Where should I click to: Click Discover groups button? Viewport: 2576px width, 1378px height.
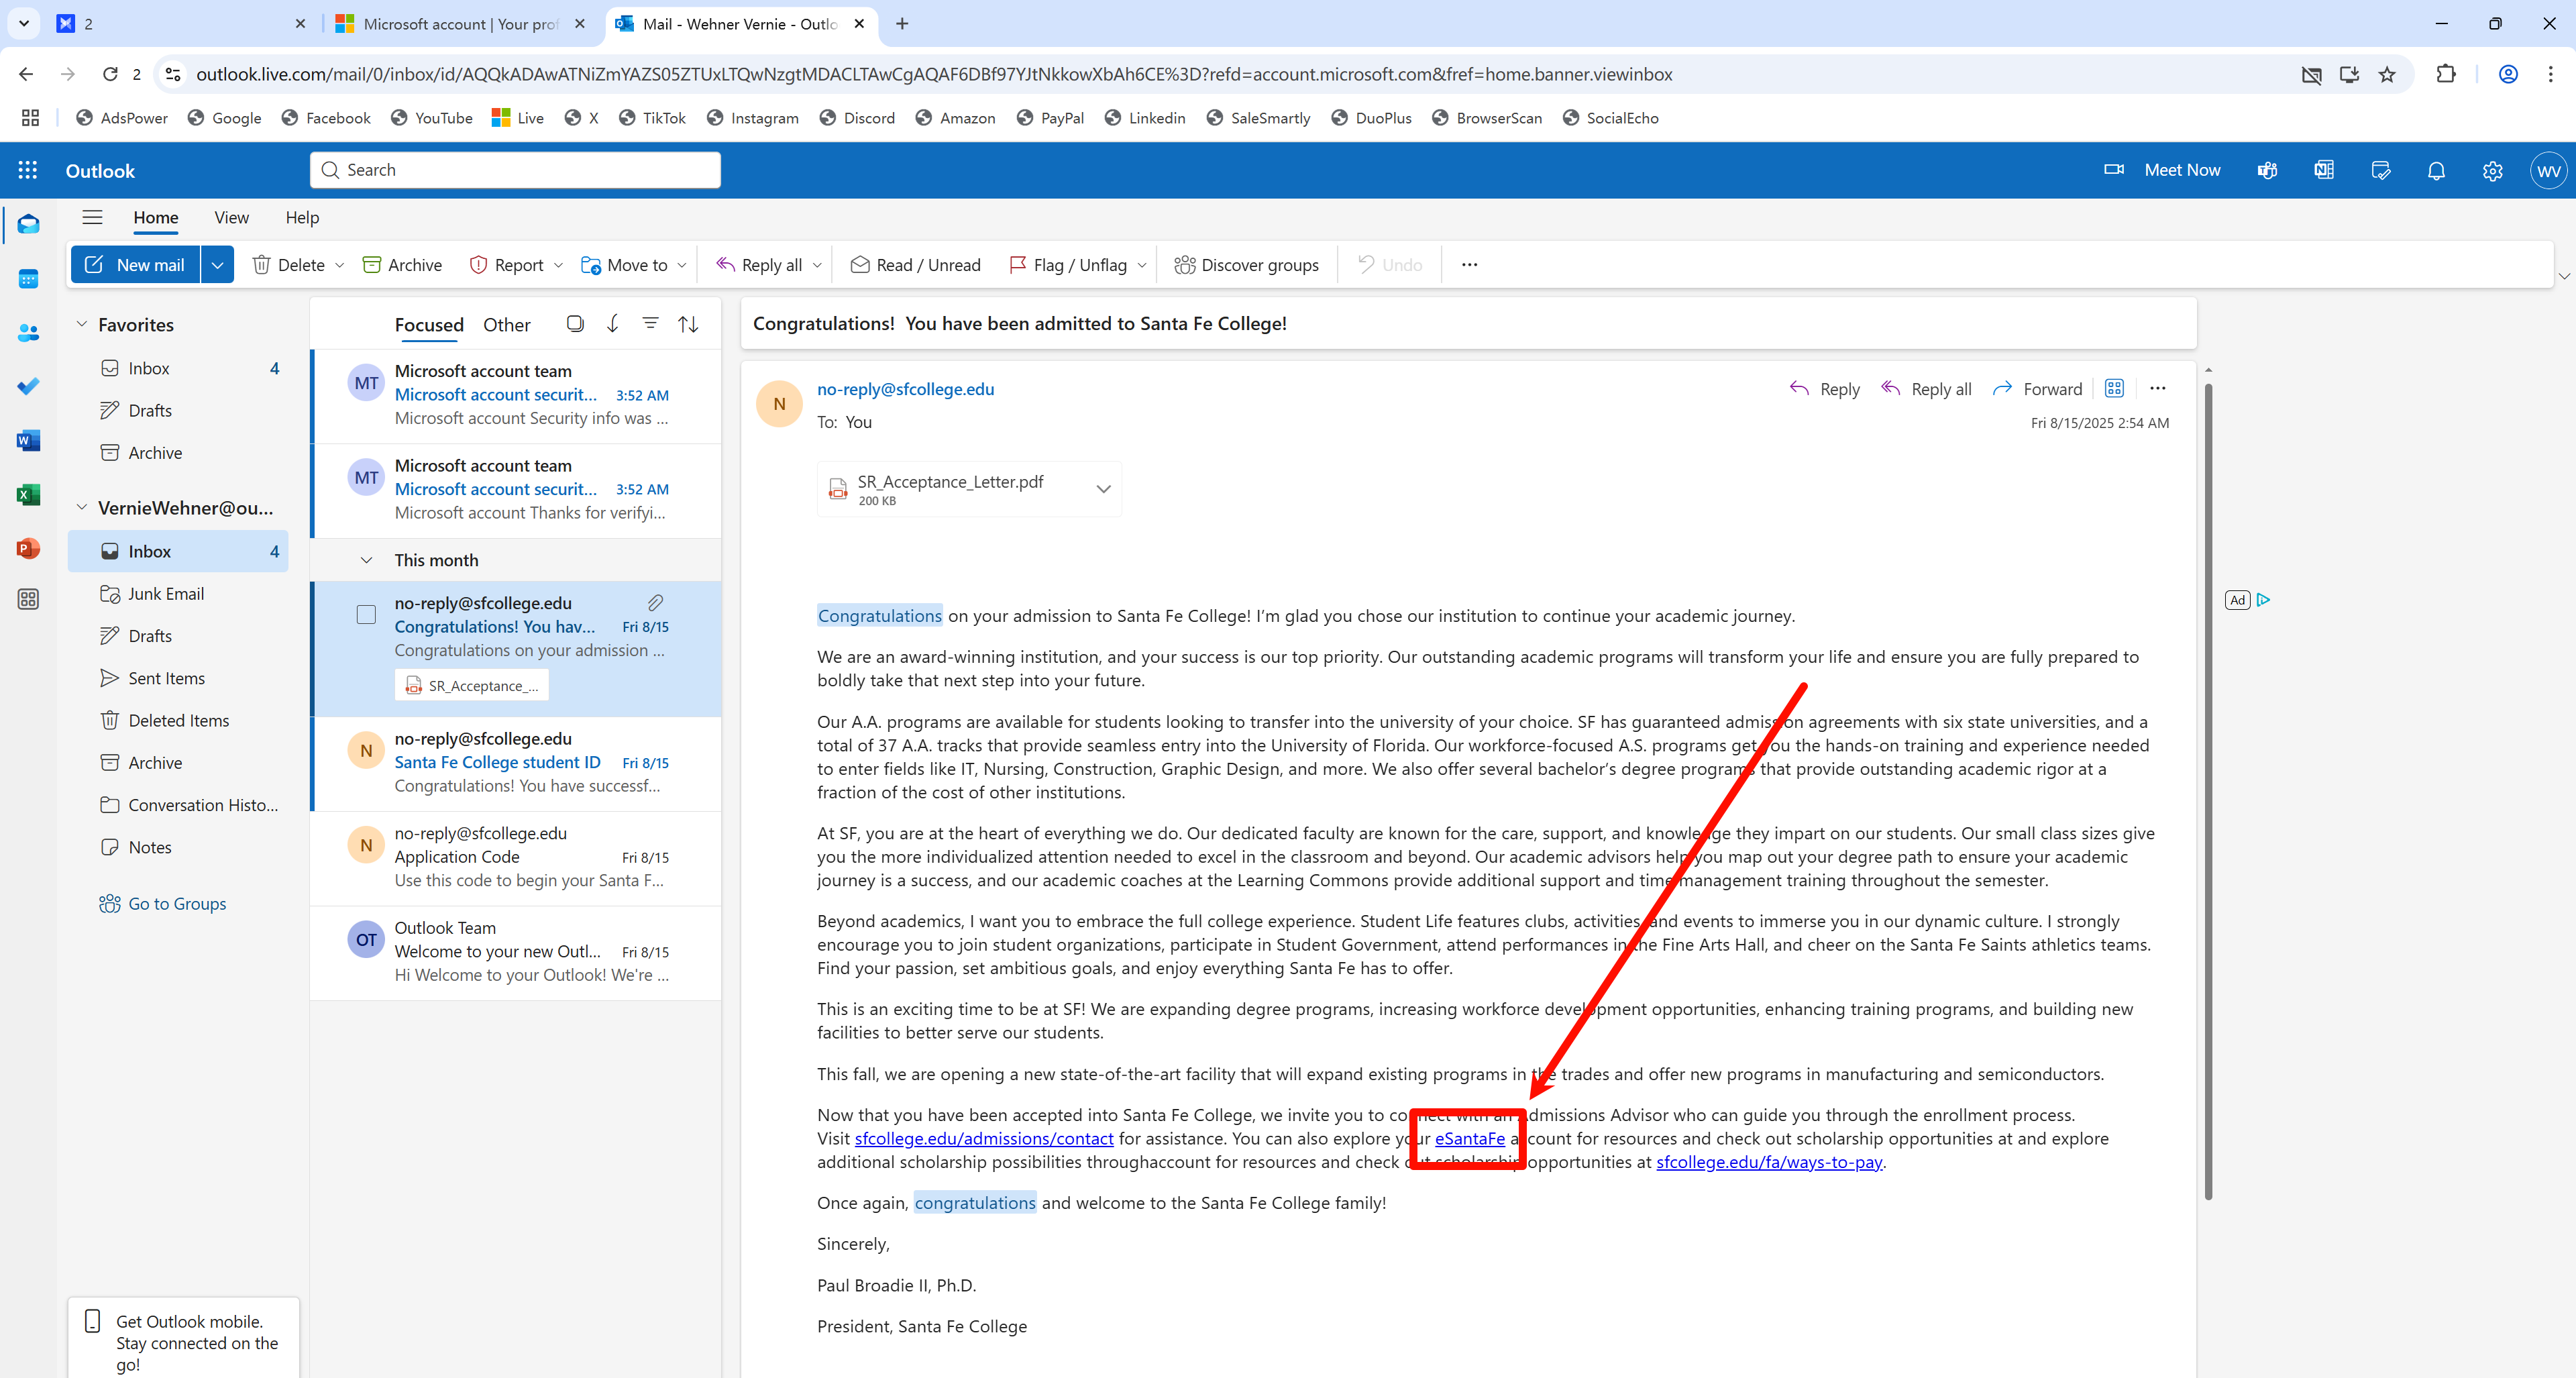coord(1246,264)
